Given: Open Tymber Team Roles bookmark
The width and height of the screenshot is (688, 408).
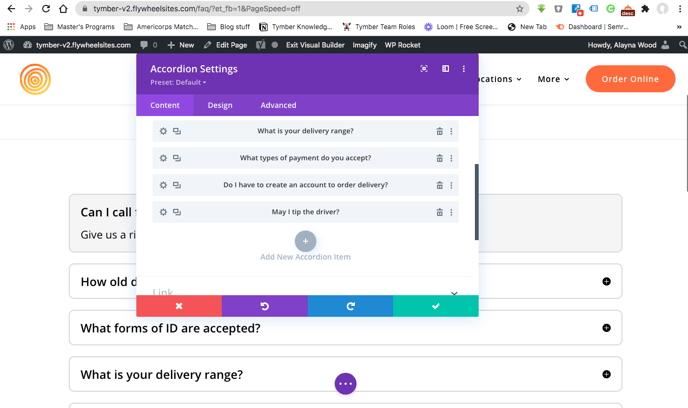Looking at the screenshot, I should tap(378, 27).
